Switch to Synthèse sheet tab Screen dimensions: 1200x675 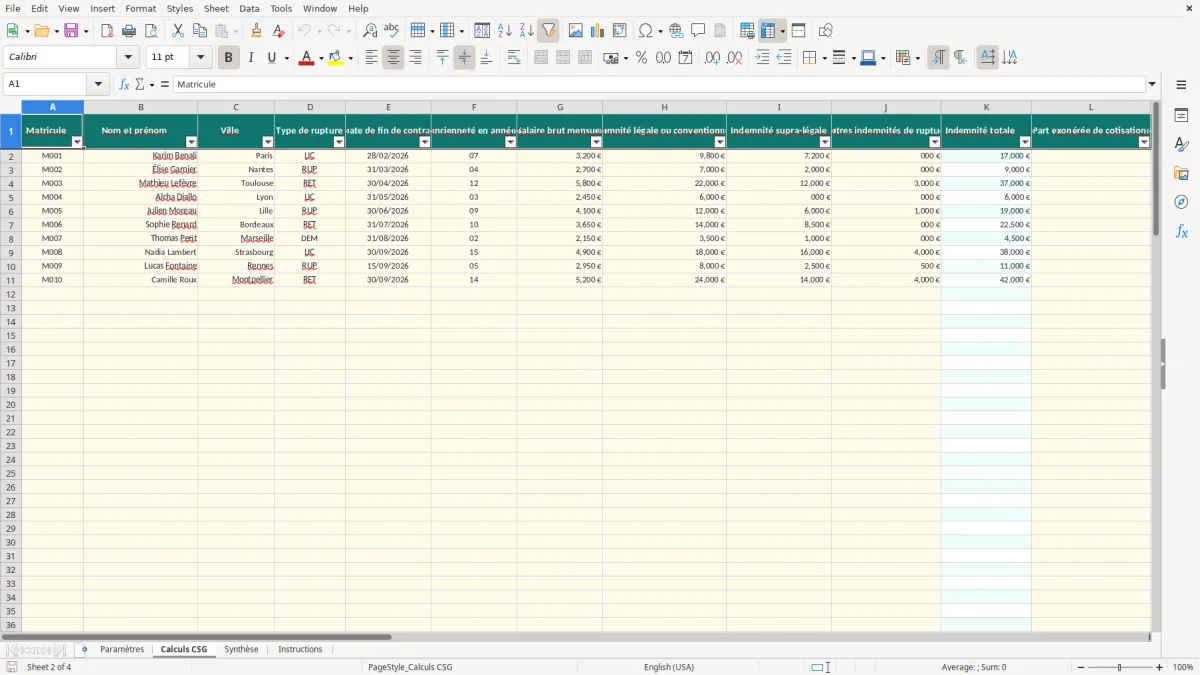pos(241,650)
